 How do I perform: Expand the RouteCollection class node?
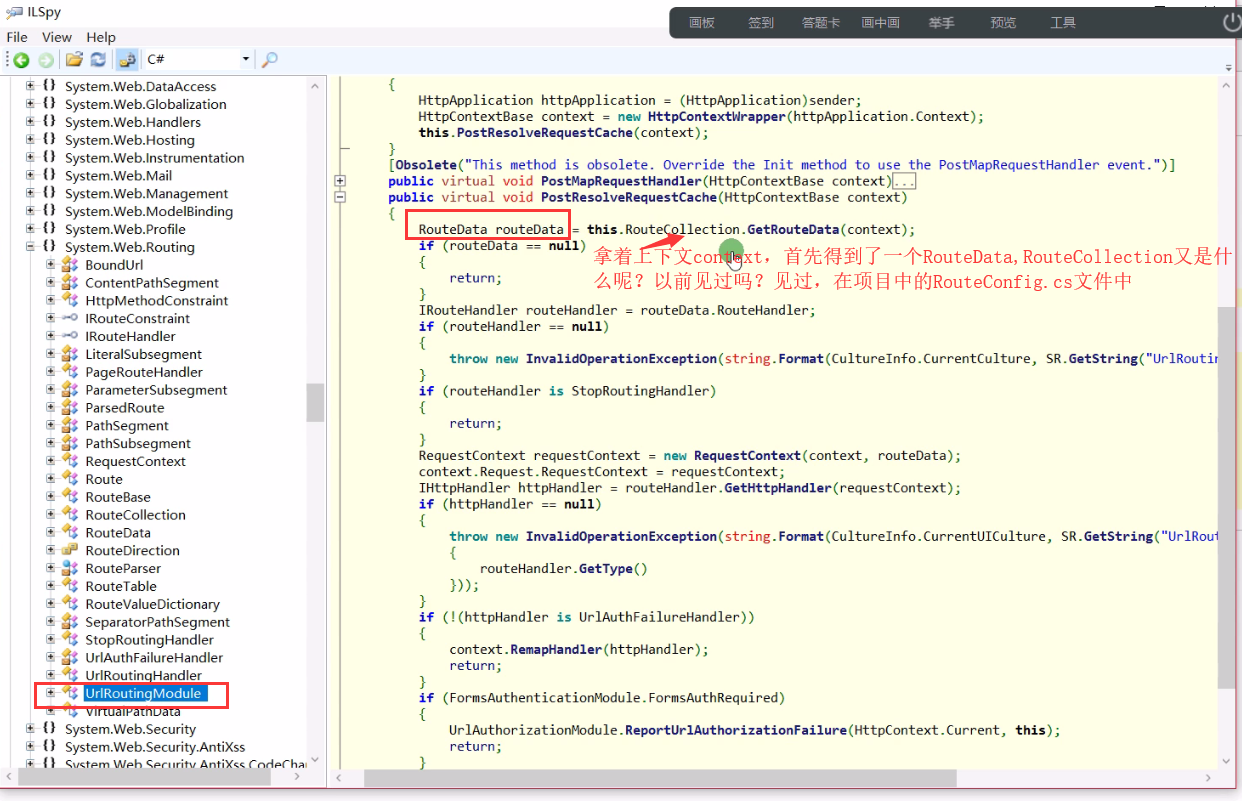51,515
